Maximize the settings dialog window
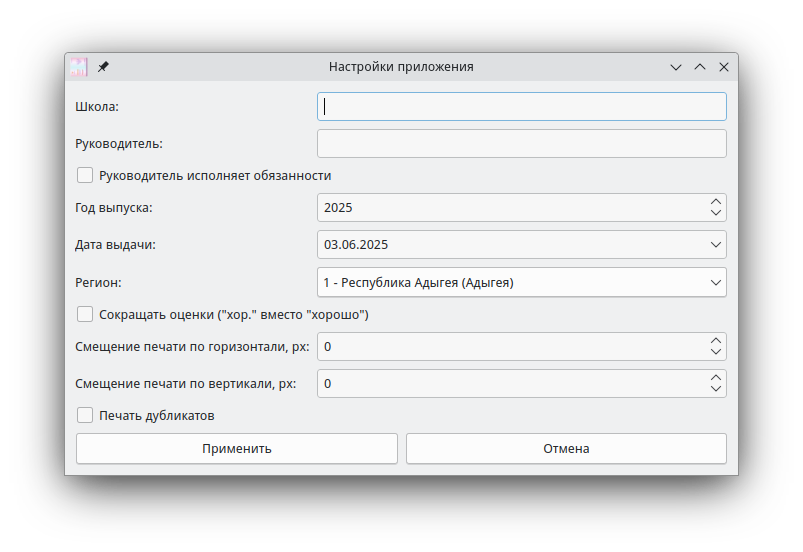Image resolution: width=803 pixels, height=552 pixels. tap(700, 67)
